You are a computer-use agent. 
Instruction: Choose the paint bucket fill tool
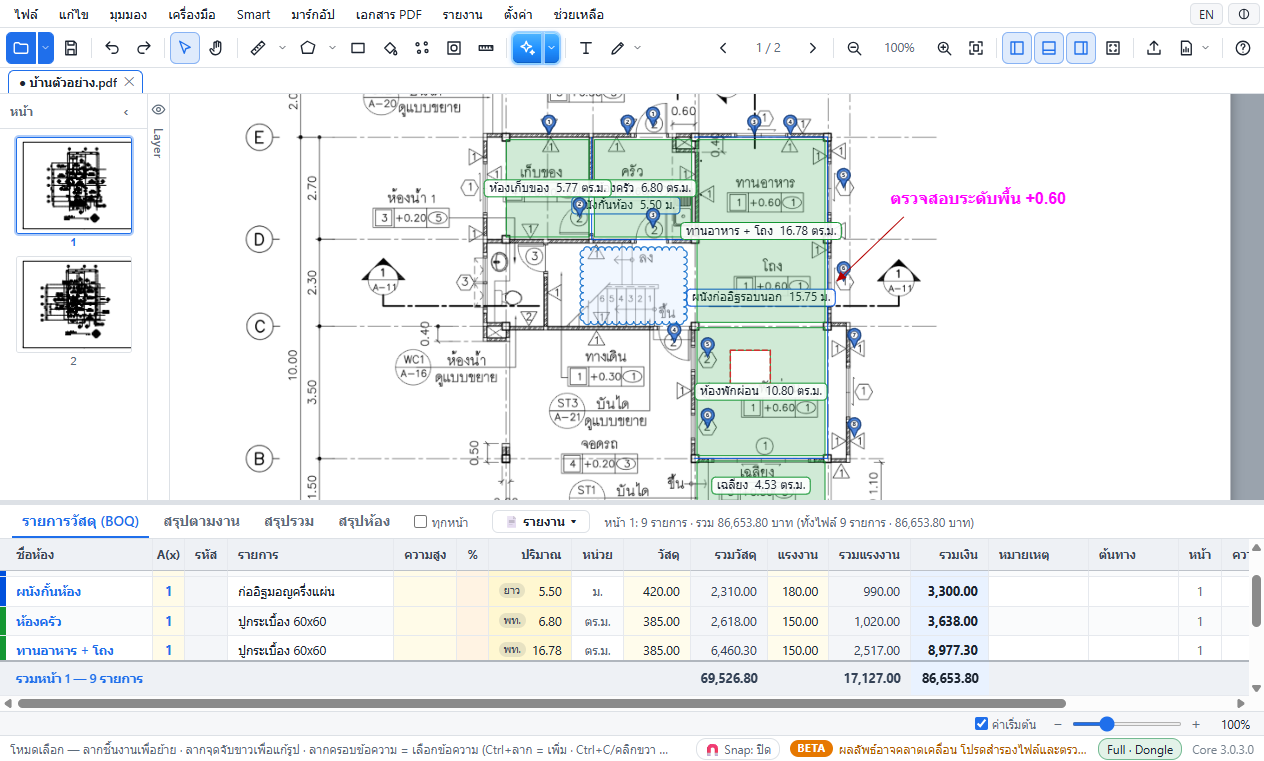[x=390, y=48]
